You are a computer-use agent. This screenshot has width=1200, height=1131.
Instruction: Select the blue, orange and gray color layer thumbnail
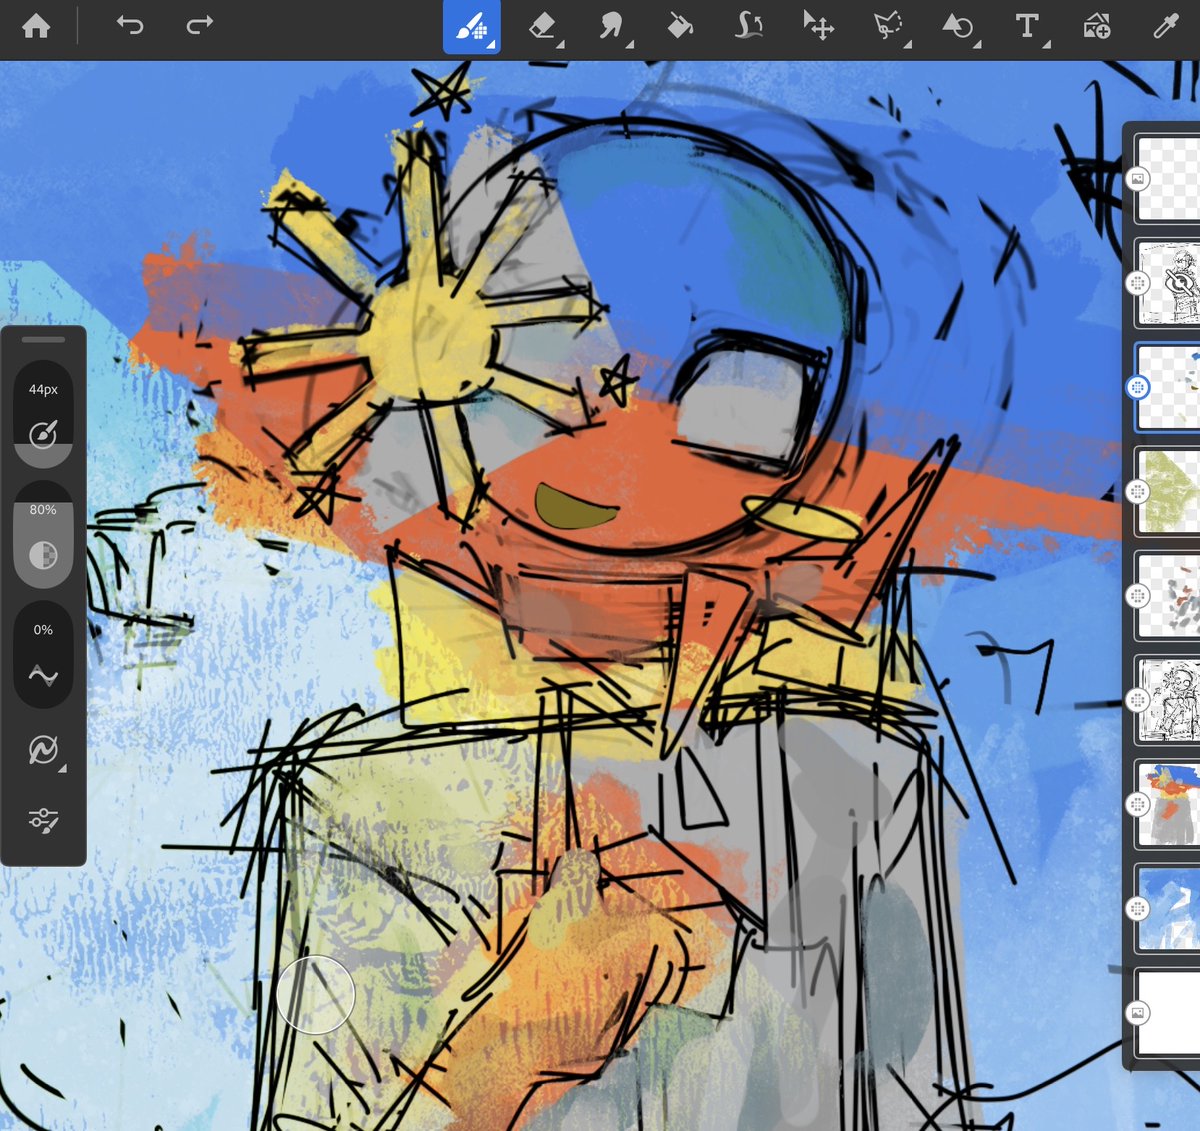pos(1167,804)
